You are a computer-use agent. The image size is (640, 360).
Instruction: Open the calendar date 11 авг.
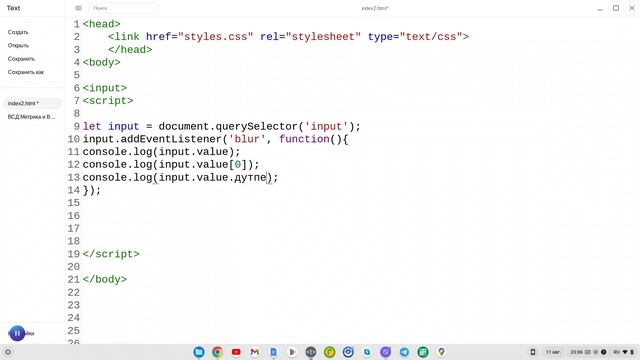(553, 352)
